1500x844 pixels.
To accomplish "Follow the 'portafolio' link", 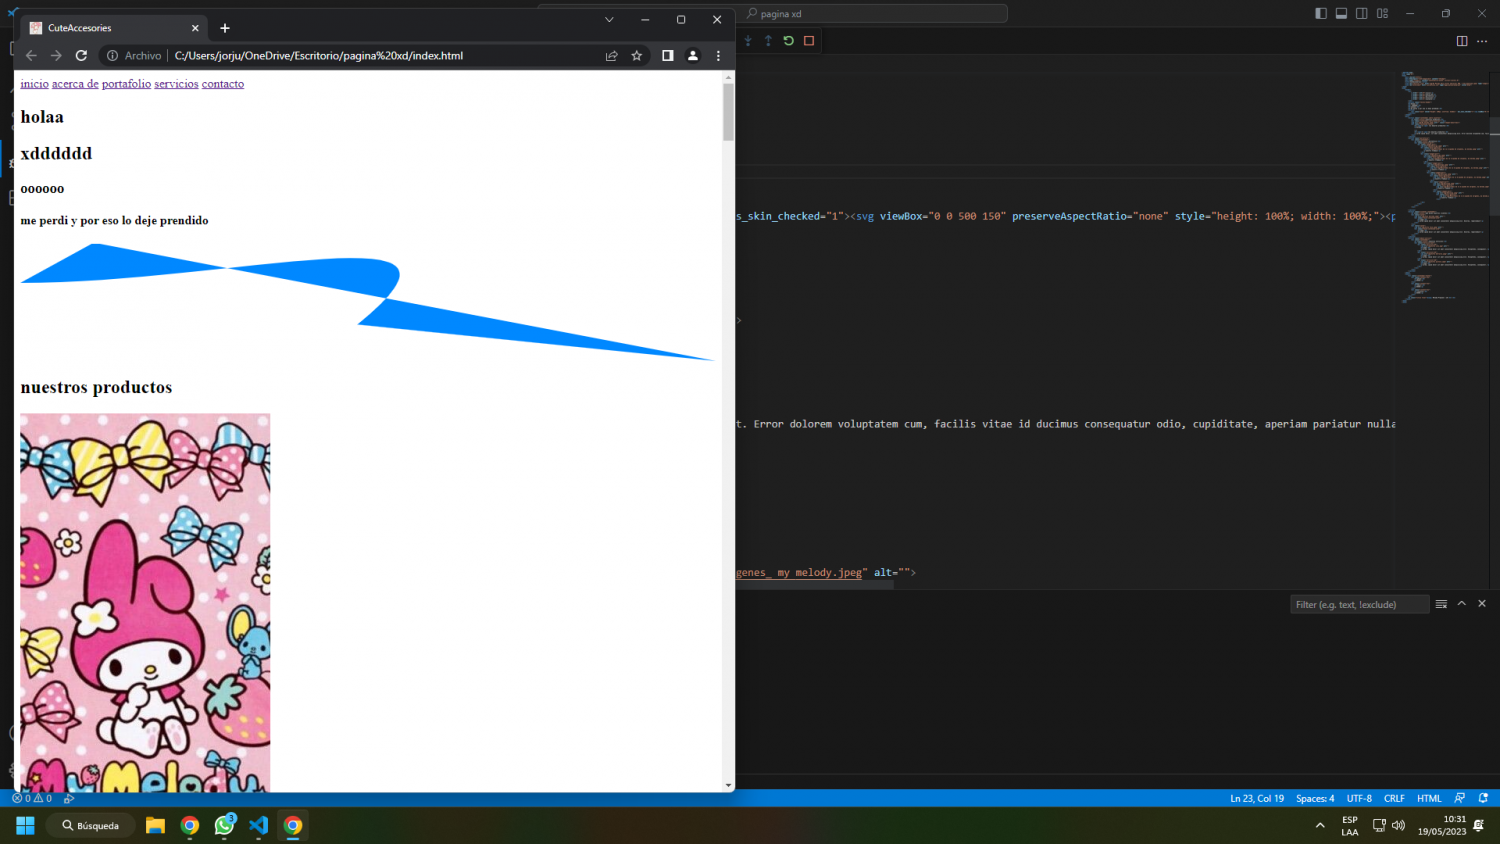I will coord(126,84).
